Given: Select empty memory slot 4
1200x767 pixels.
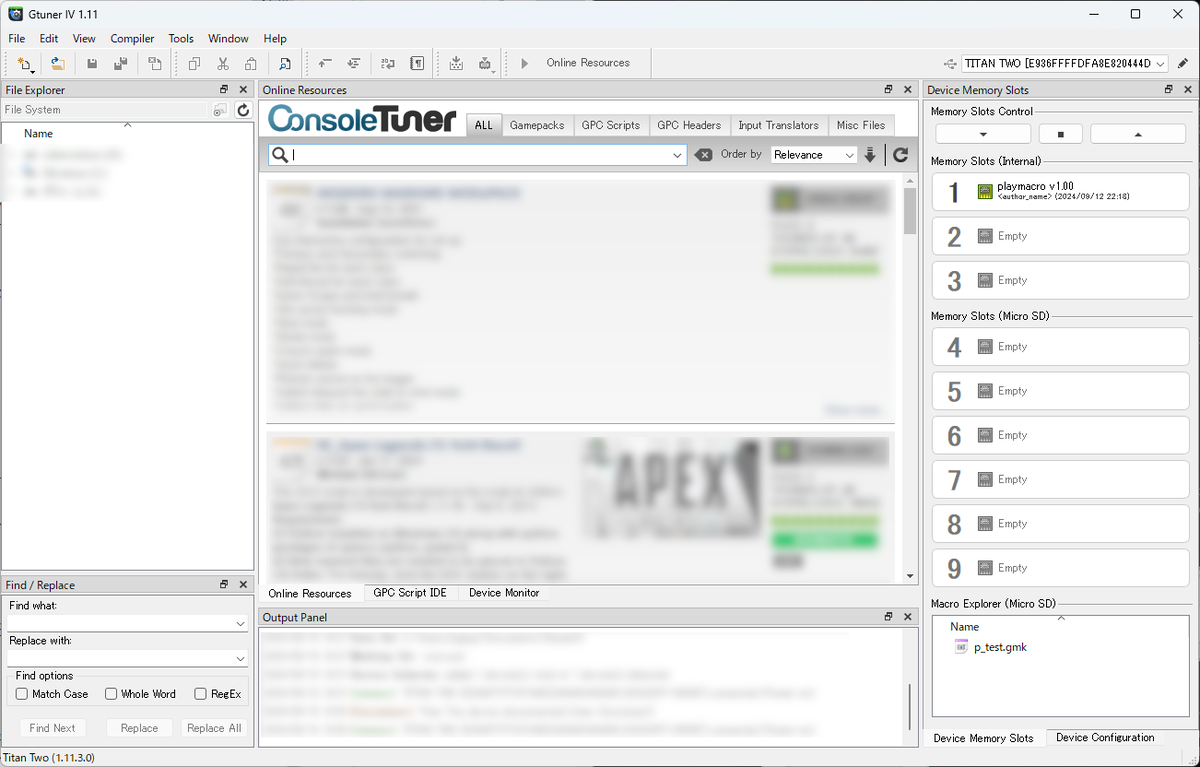Looking at the screenshot, I should pyautogui.click(x=1060, y=347).
